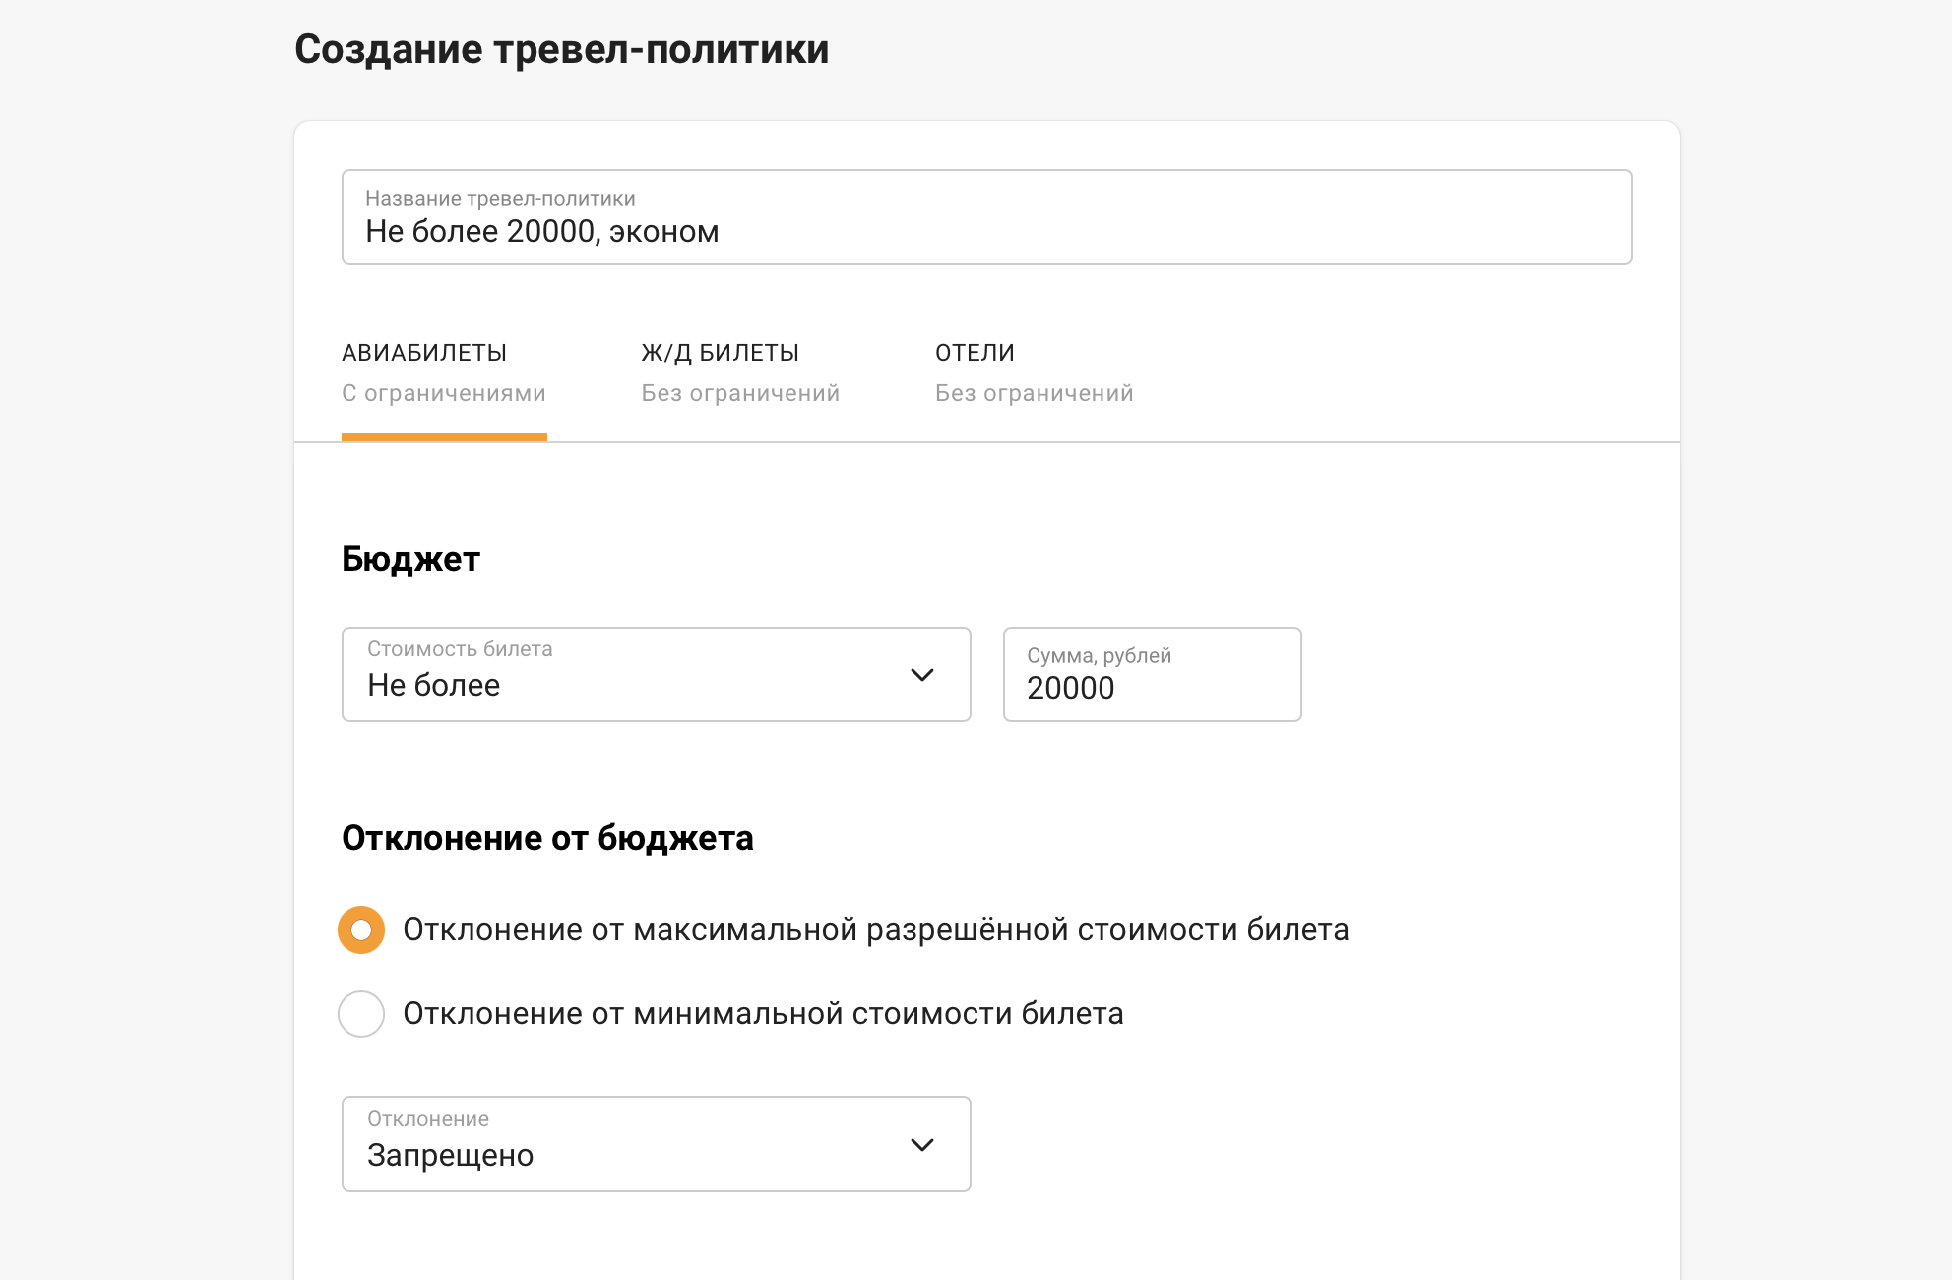Click the orange active-tab underline indicator
Image resolution: width=1952 pixels, height=1280 pixels.
coord(444,437)
